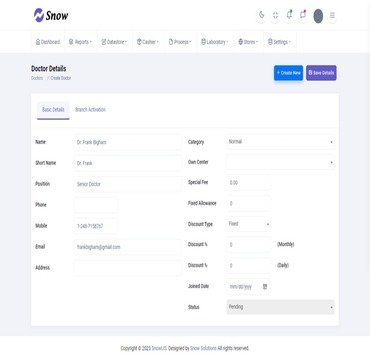Viewport: 370px width, 360px height.
Task: Switch to Basic Details tab
Action: point(53,110)
